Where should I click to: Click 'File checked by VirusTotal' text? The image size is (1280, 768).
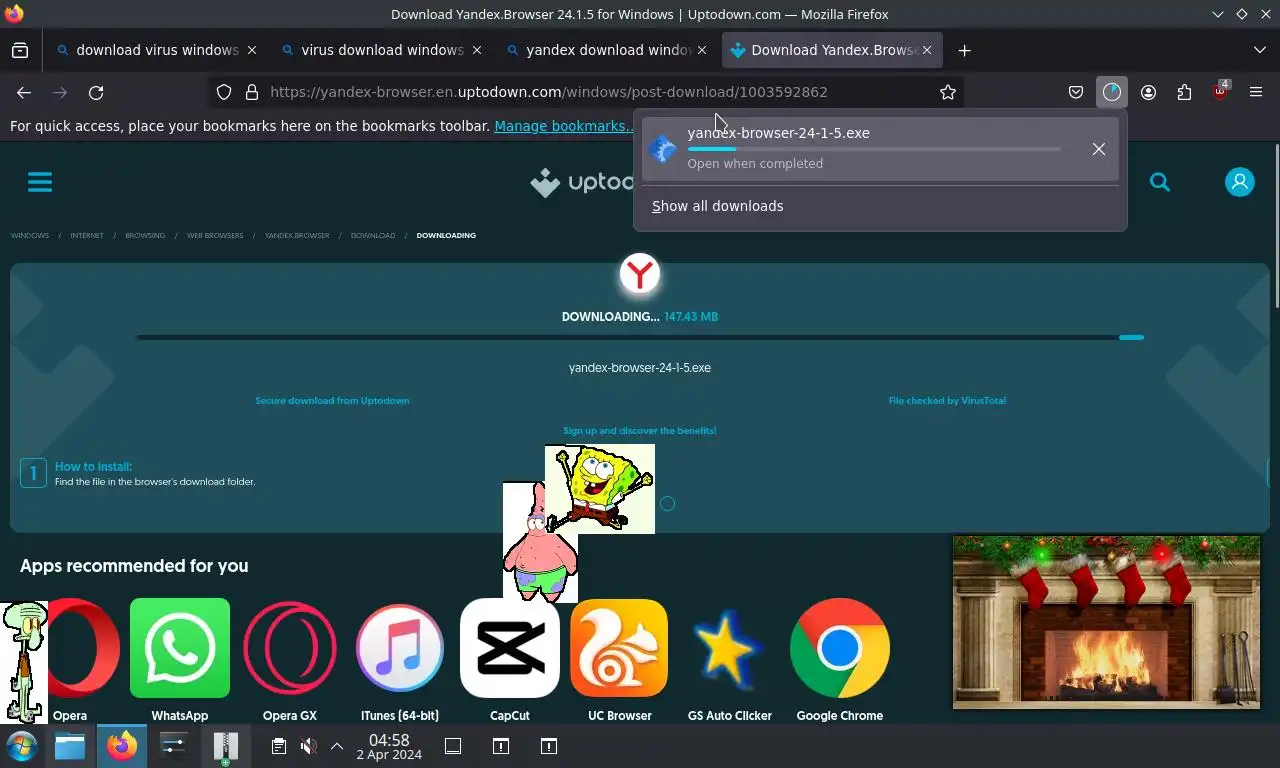click(x=947, y=401)
